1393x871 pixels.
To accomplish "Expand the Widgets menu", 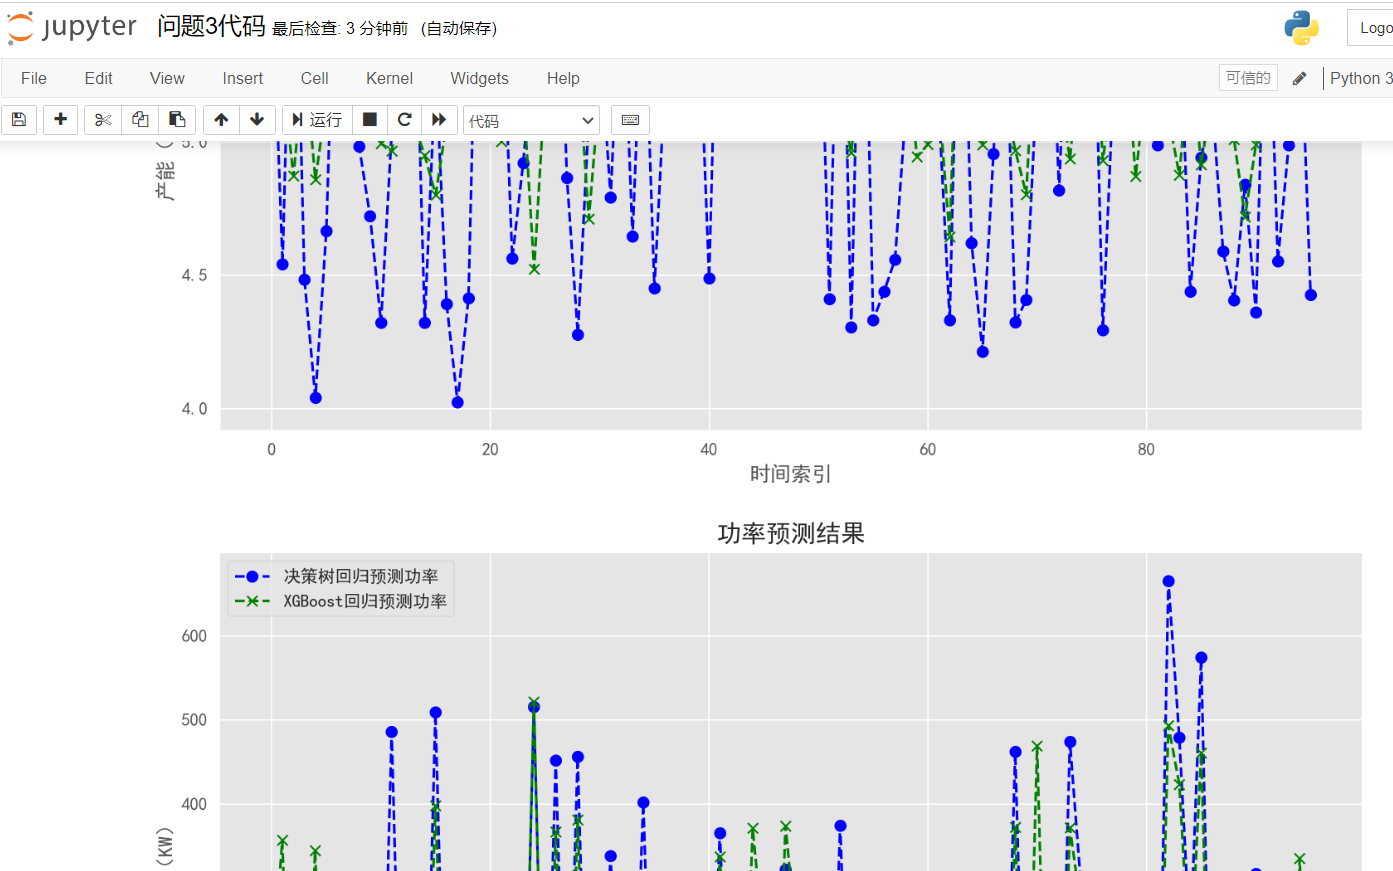I will click(479, 78).
